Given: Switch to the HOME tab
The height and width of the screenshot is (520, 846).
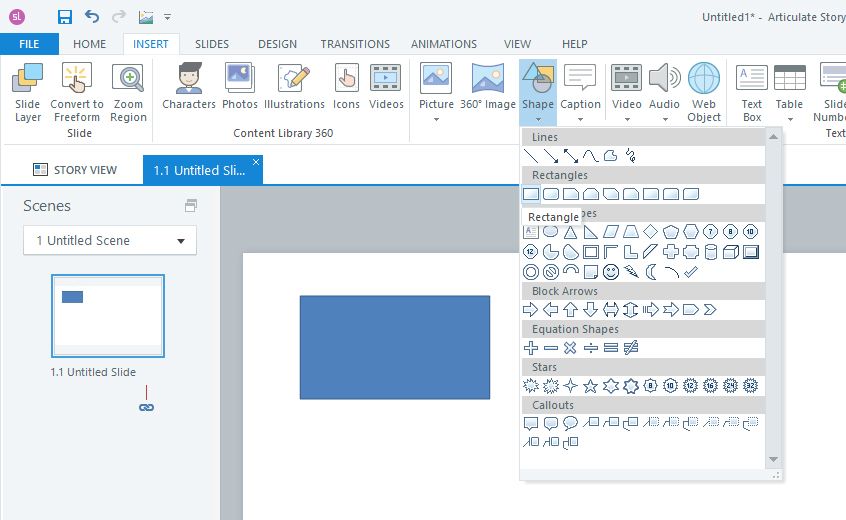Looking at the screenshot, I should click(90, 44).
